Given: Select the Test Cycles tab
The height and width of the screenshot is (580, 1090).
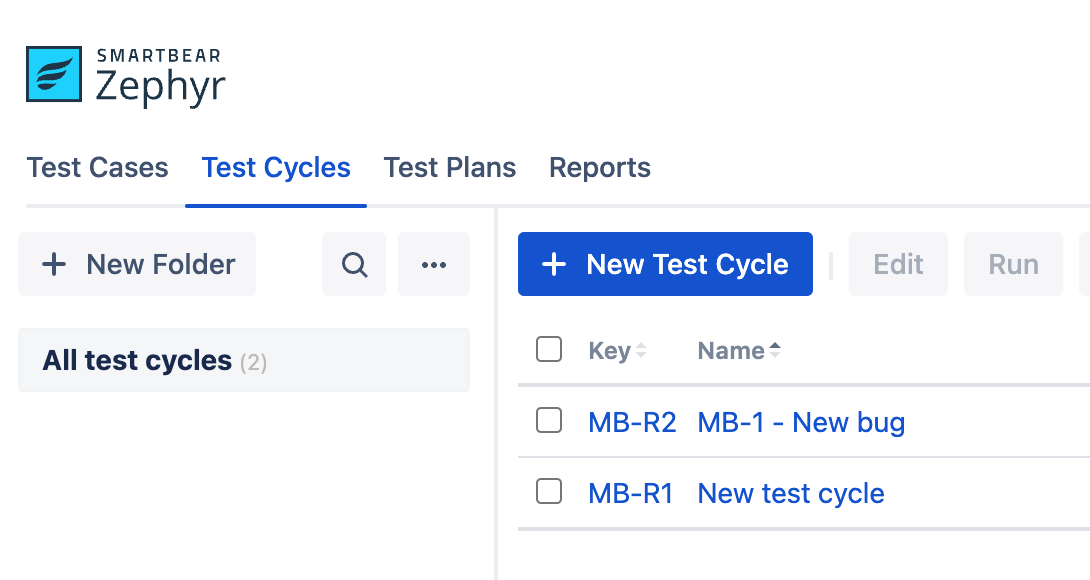Looking at the screenshot, I should pos(276,168).
